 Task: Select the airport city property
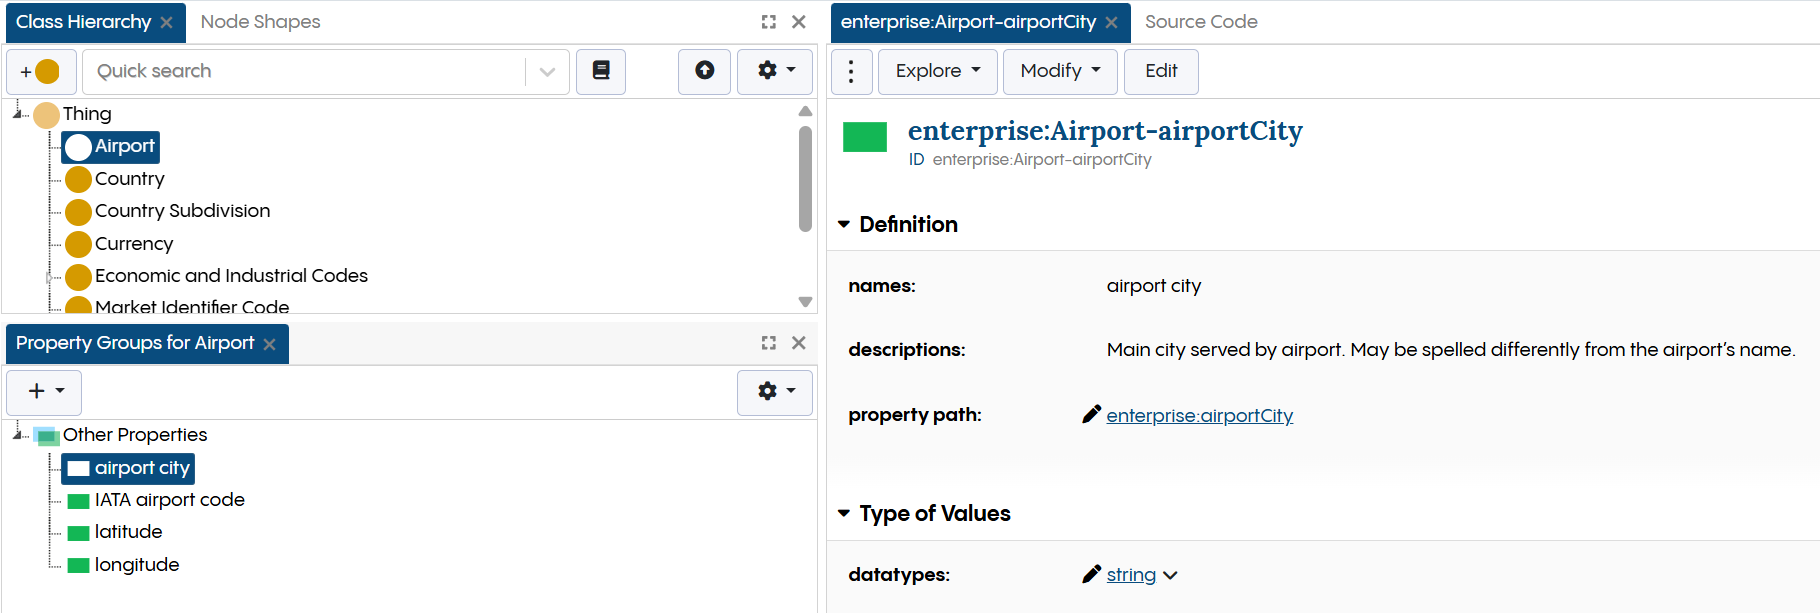tap(142, 468)
